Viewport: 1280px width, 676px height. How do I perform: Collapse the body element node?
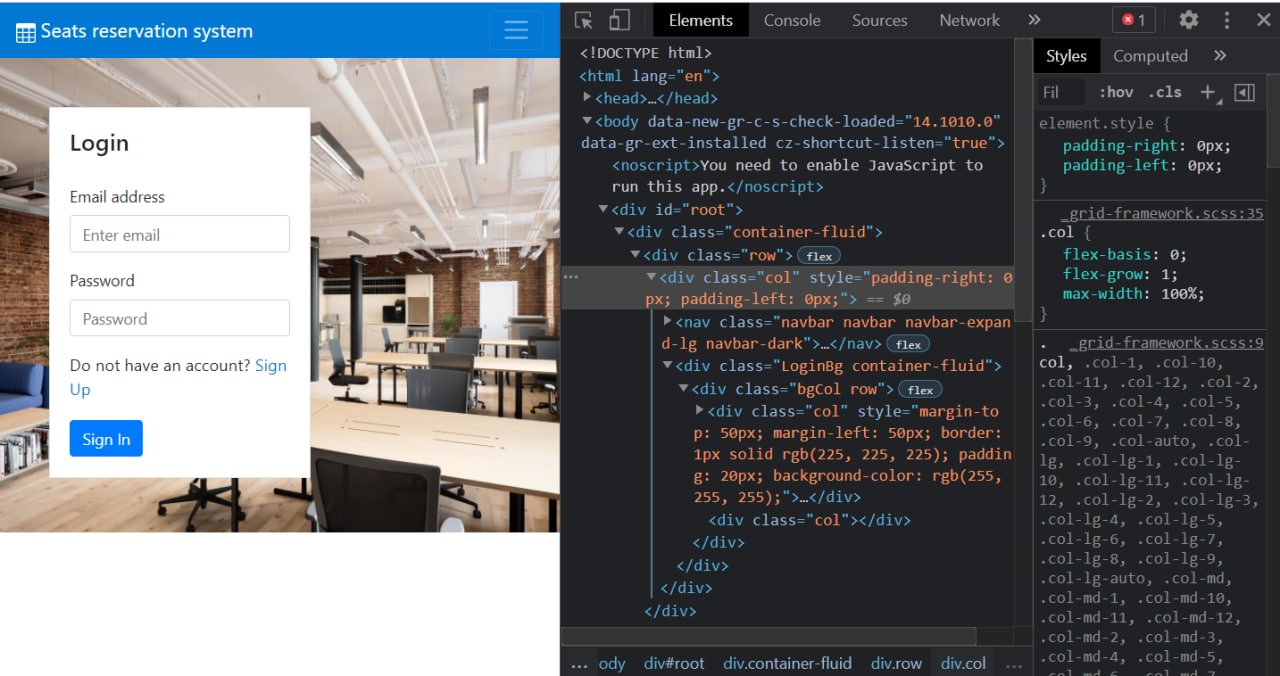tap(588, 121)
